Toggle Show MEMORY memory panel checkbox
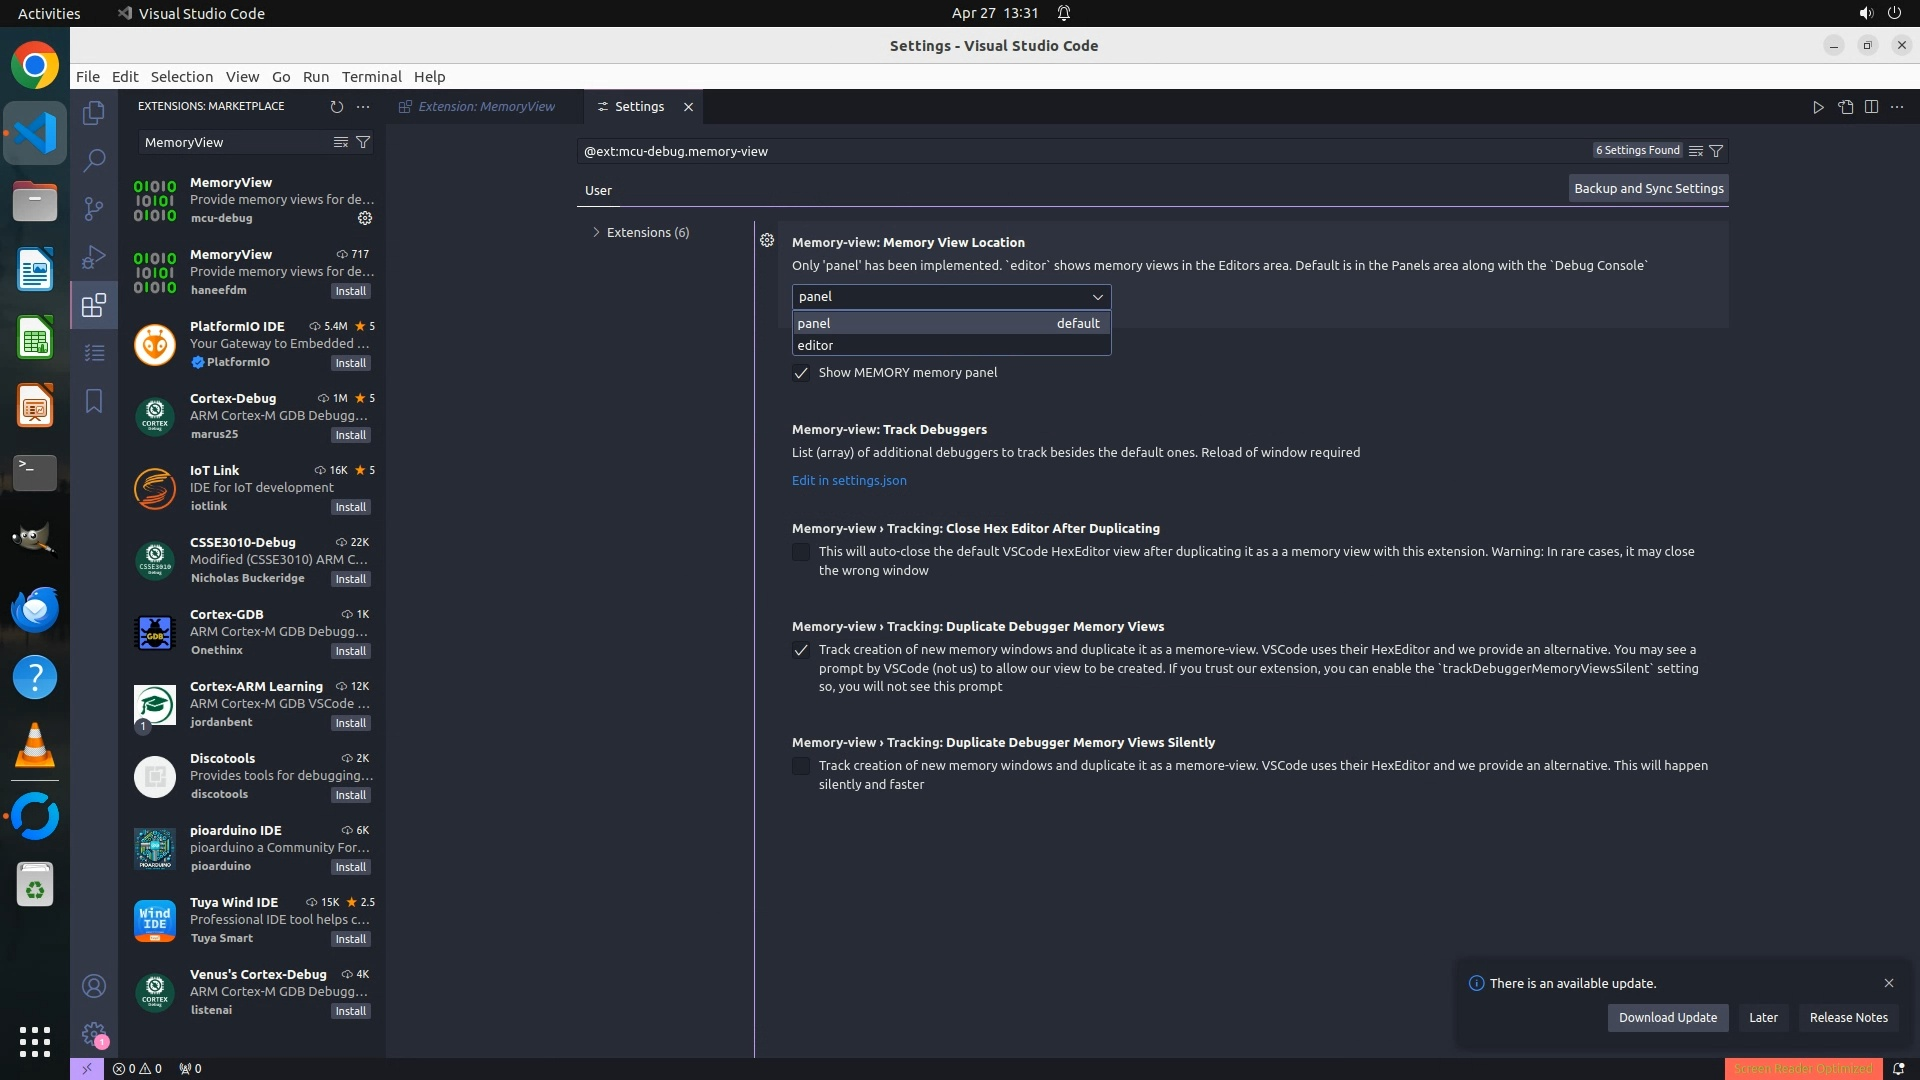Image resolution: width=1920 pixels, height=1080 pixels. (x=801, y=373)
